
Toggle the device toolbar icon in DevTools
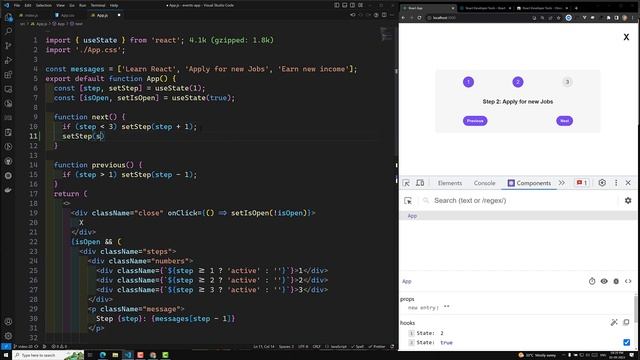420,183
